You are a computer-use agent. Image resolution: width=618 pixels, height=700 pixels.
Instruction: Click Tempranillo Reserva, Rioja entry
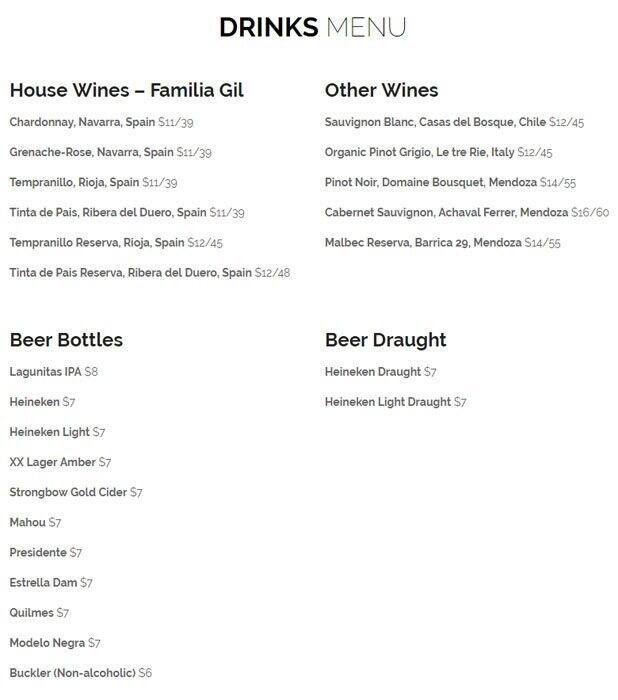pyautogui.click(x=116, y=243)
